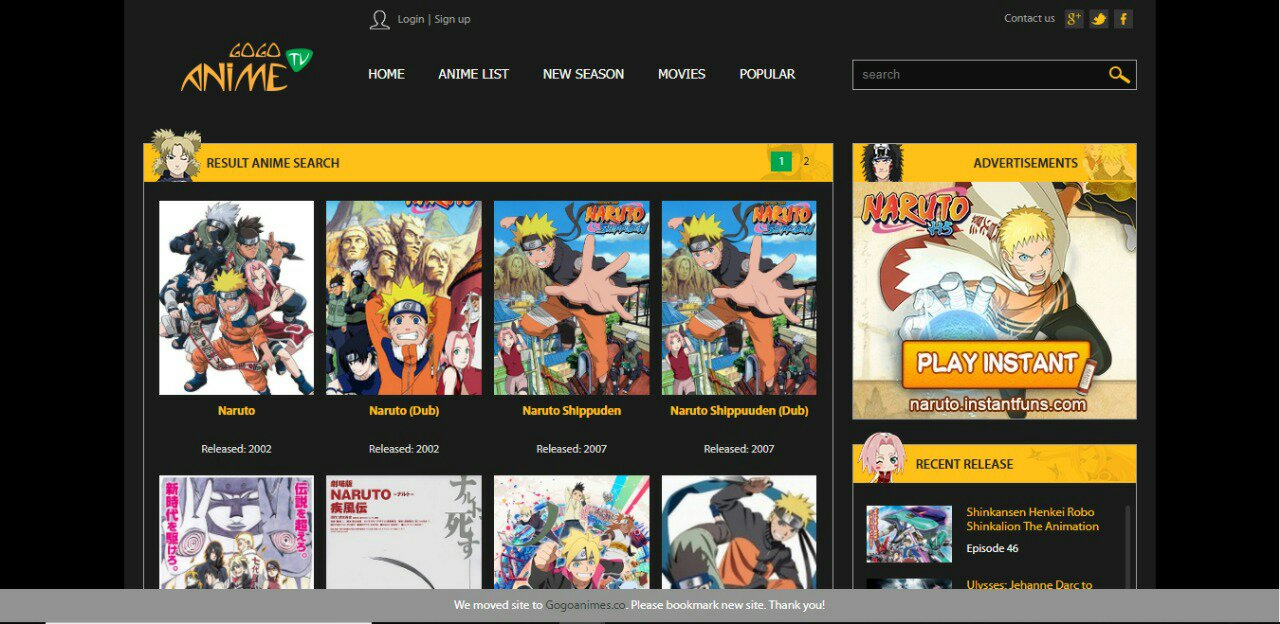Open the Boruto group poster thumbnail in second row
The width and height of the screenshot is (1280, 624).
(571, 532)
